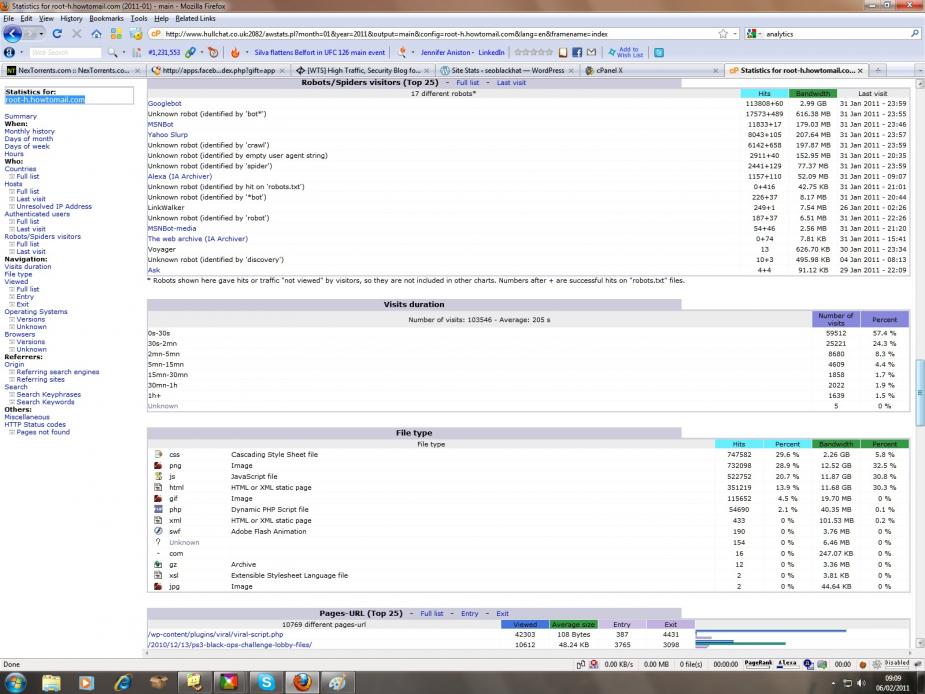Click the Googlebot robot link
Image resolution: width=925 pixels, height=694 pixels.
click(165, 103)
